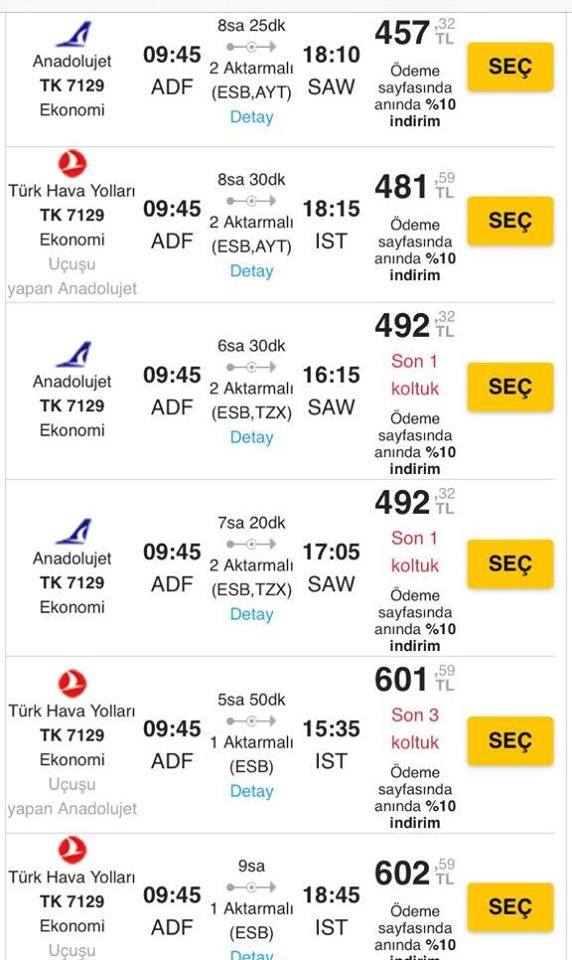The height and width of the screenshot is (960, 572).
Task: Click the route stop icon under 8sa 25dk
Action: click(250, 47)
